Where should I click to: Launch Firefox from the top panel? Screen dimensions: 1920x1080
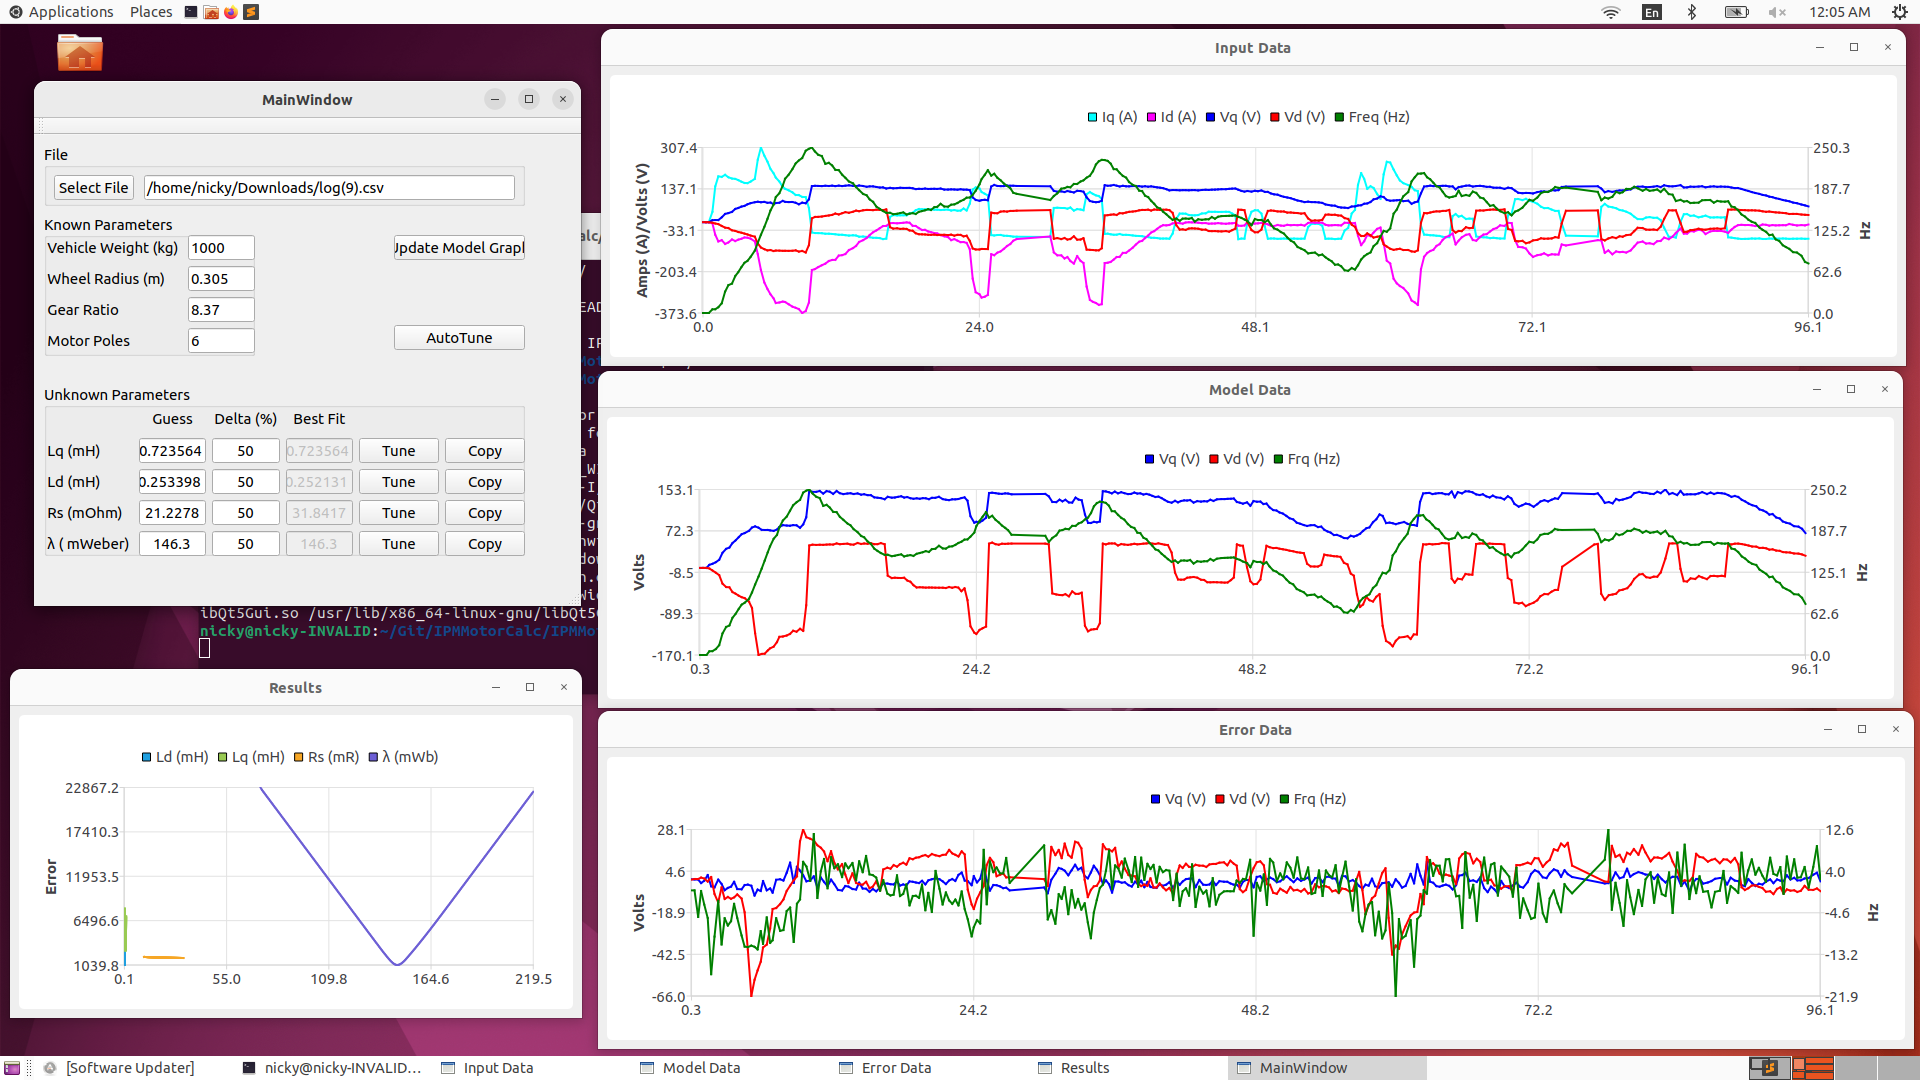(231, 12)
